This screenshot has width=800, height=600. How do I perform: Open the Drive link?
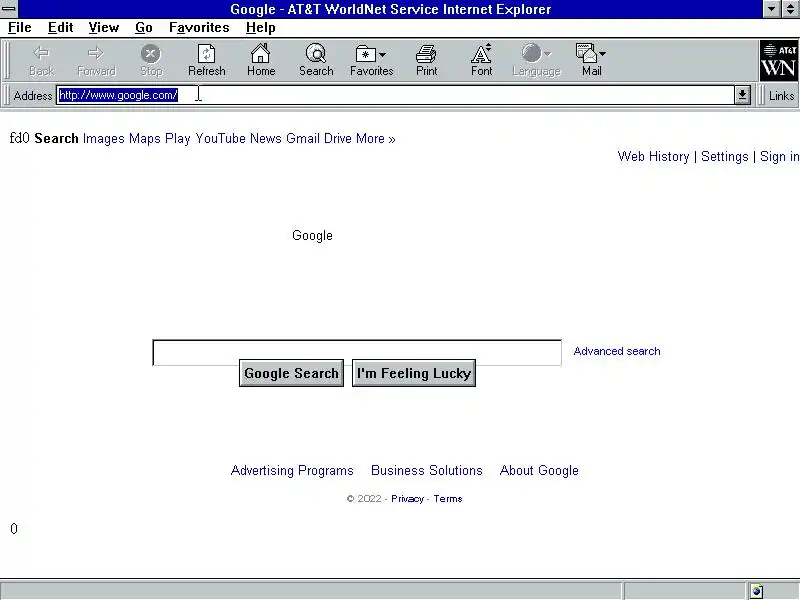click(338, 139)
